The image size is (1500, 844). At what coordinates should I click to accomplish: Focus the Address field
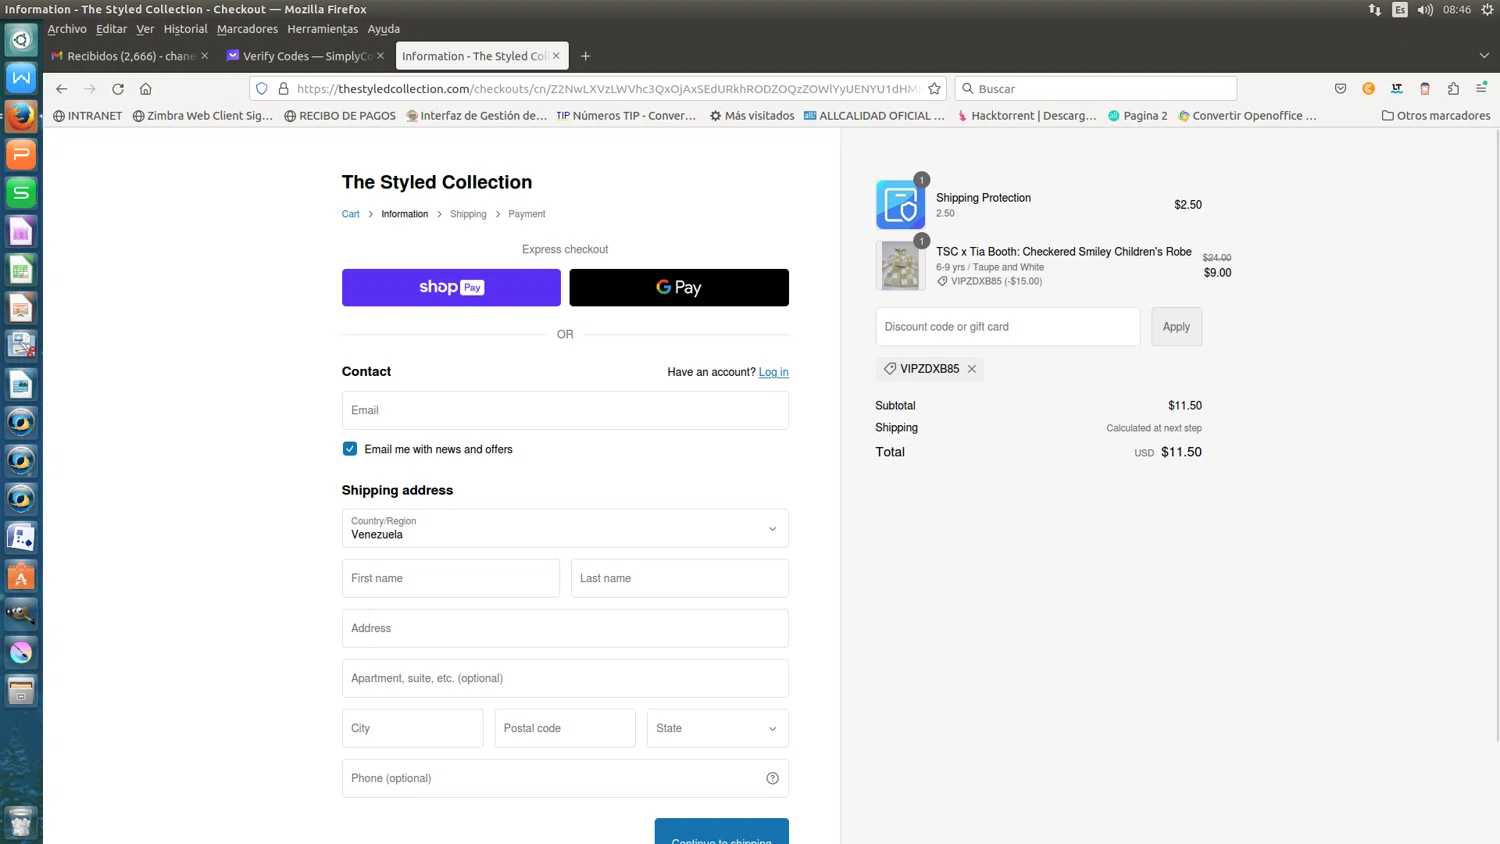565,628
